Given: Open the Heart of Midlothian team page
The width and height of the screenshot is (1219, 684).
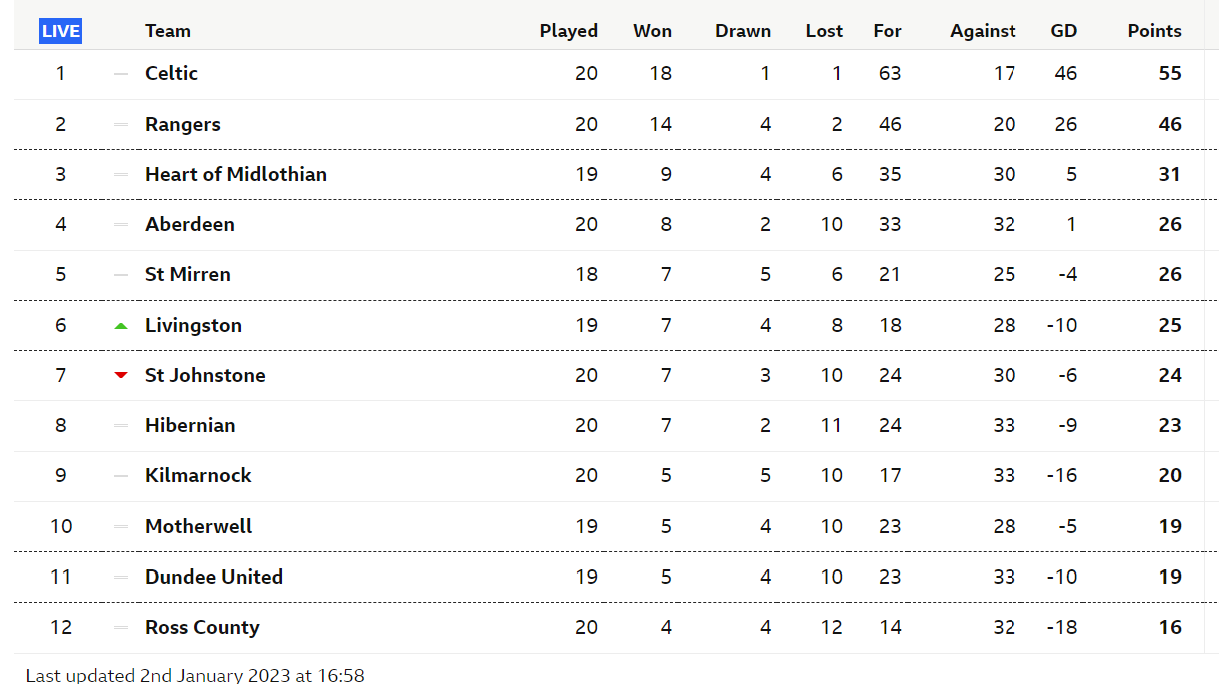Looking at the screenshot, I should coord(235,174).
